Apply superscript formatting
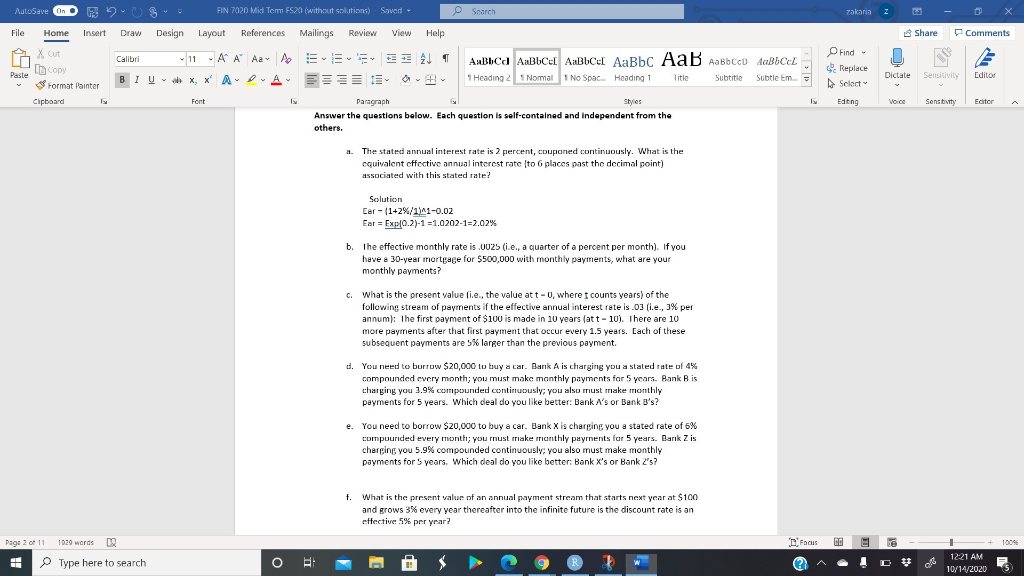The height and width of the screenshot is (576, 1024). tap(208, 80)
